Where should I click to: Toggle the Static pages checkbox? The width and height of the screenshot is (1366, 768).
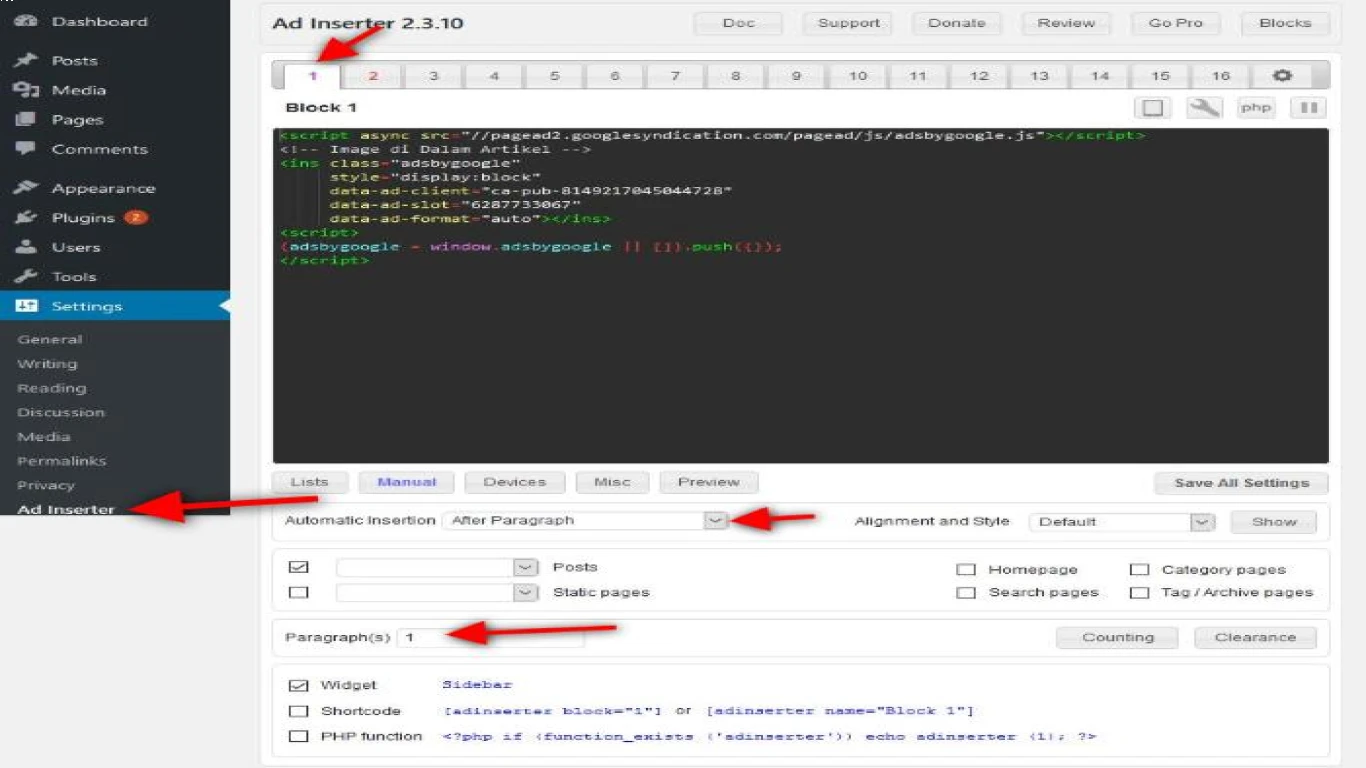coord(298,592)
